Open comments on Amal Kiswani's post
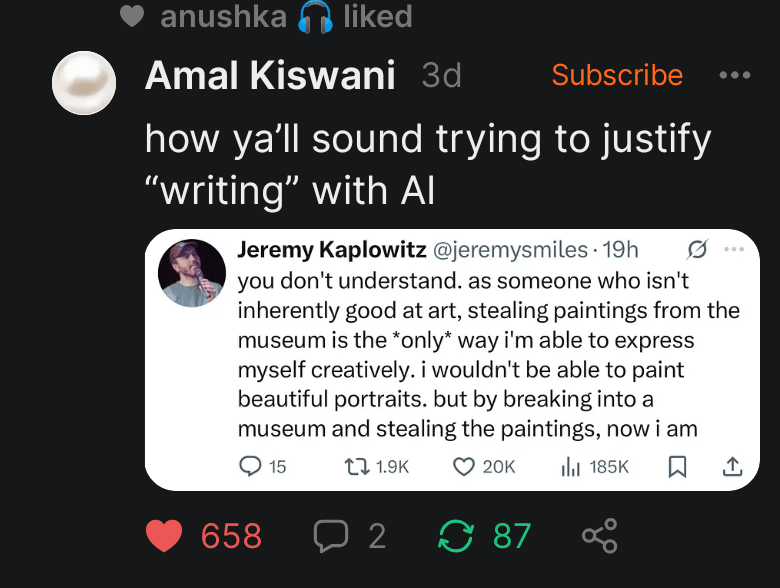Screen dimensions: 780x588 [x=330, y=536]
